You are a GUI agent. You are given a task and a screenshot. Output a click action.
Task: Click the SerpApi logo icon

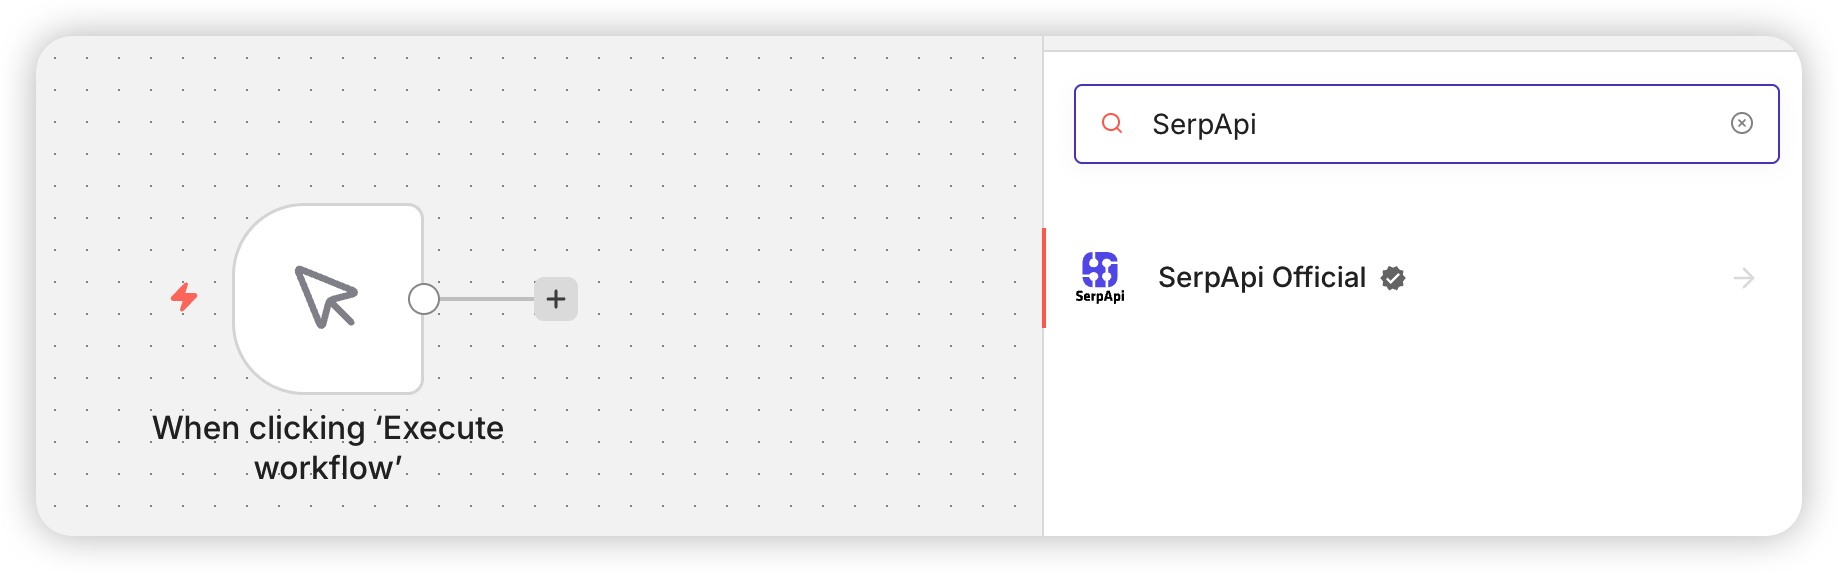(1100, 269)
